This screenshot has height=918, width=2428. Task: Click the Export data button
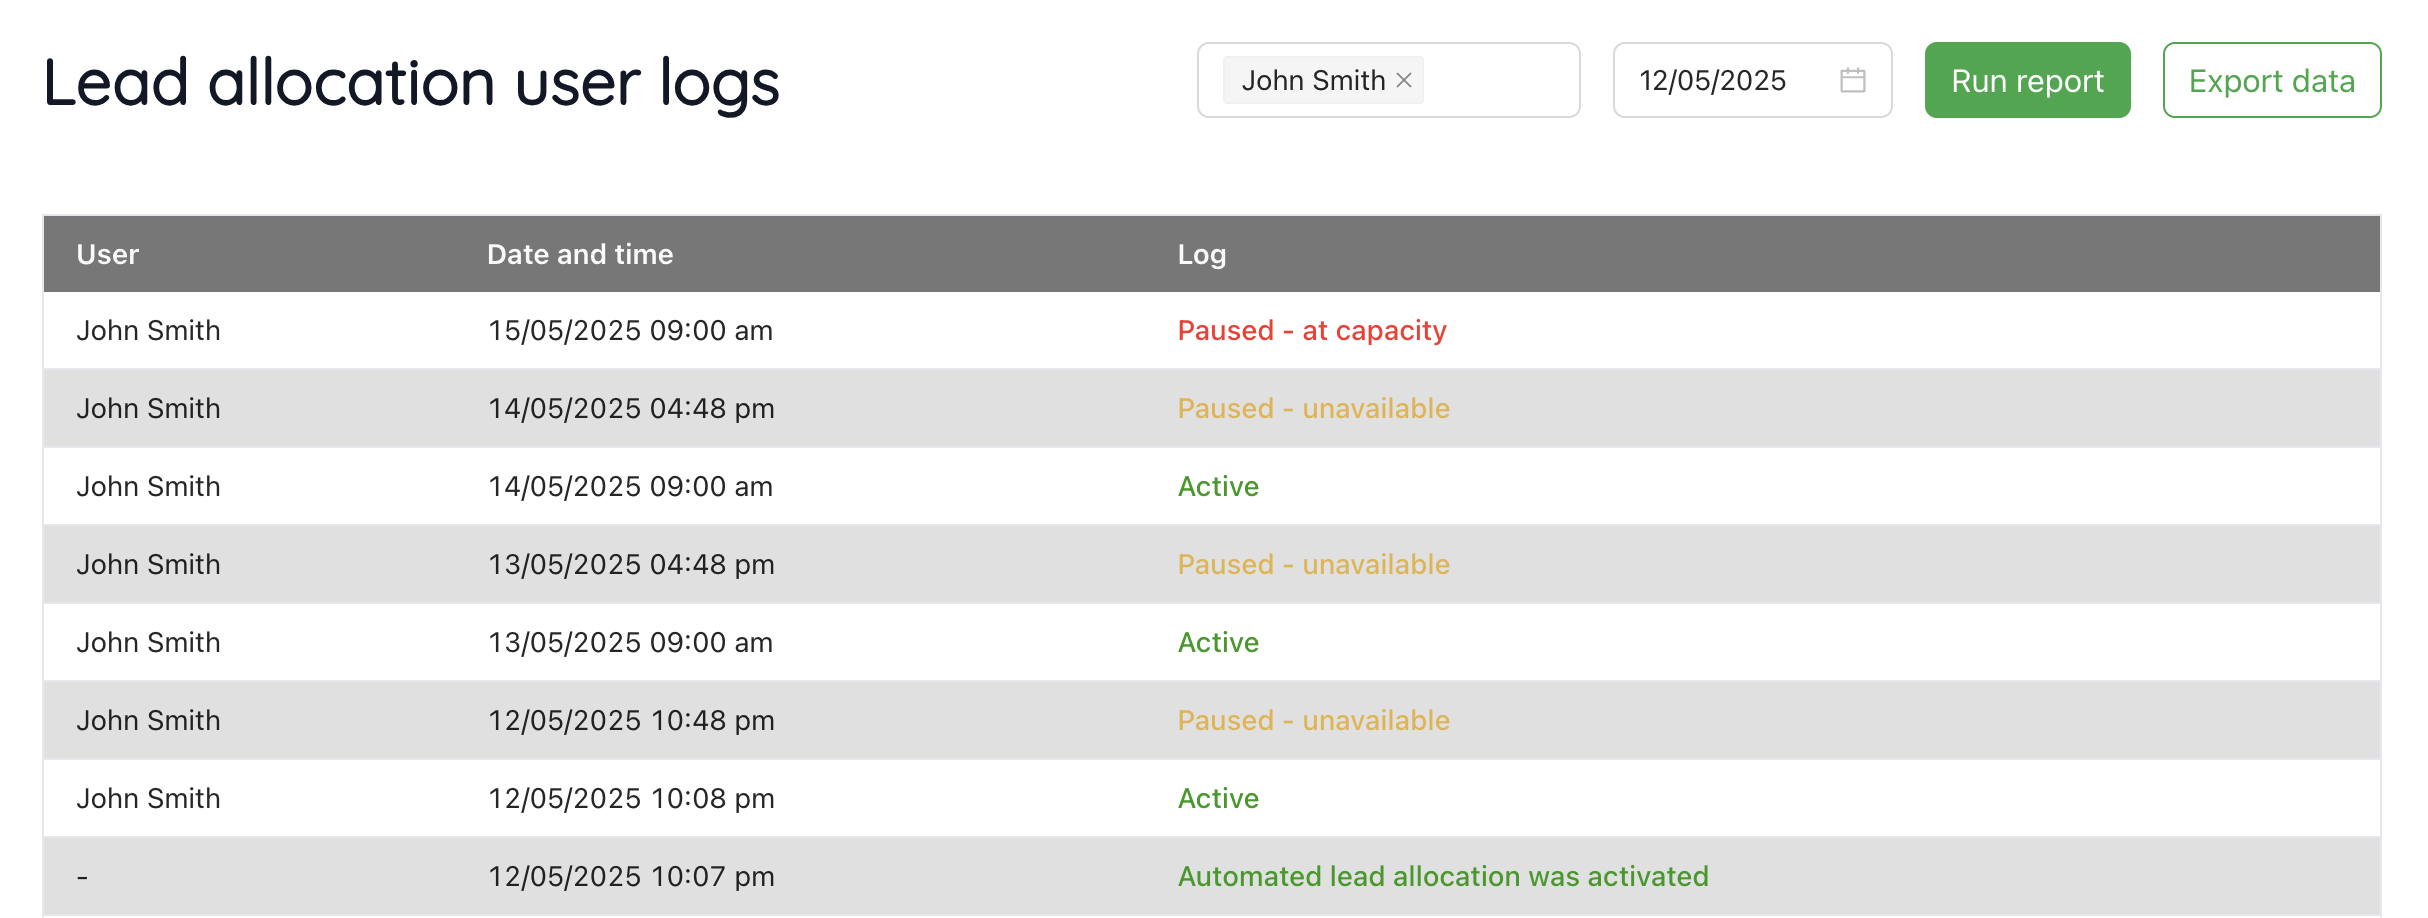pyautogui.click(x=2271, y=80)
